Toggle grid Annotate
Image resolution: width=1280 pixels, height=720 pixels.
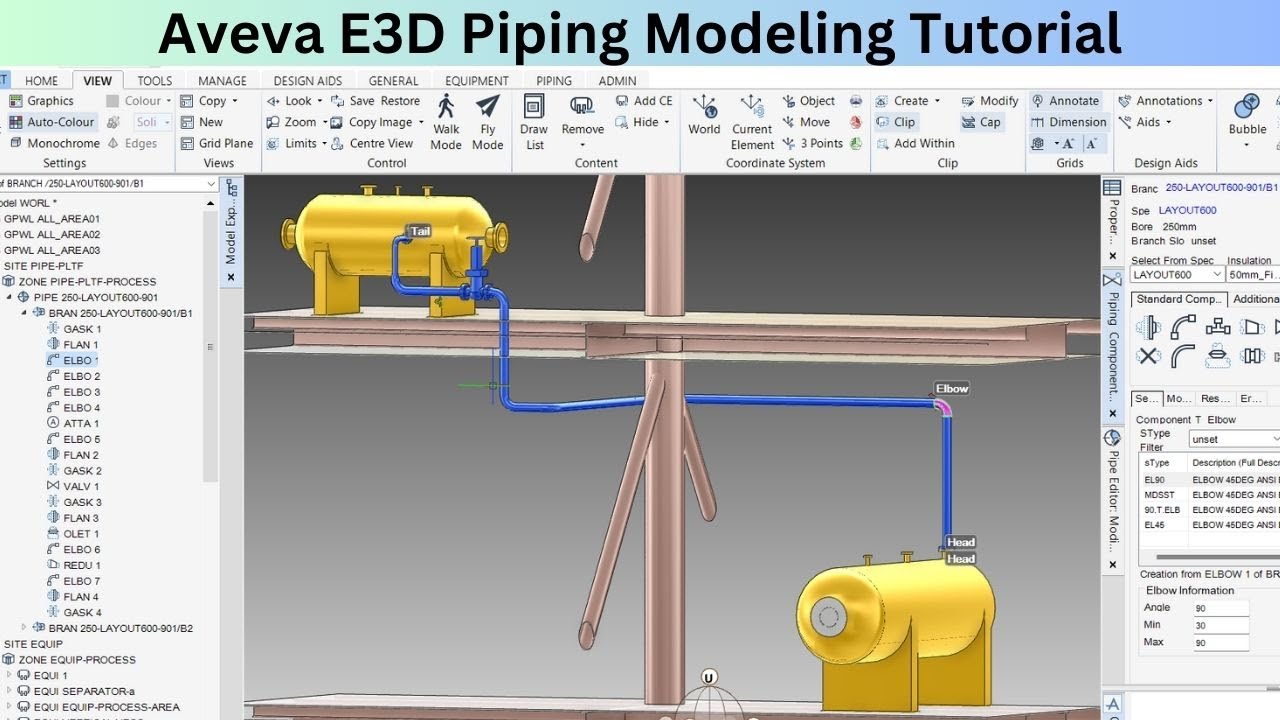click(1065, 101)
